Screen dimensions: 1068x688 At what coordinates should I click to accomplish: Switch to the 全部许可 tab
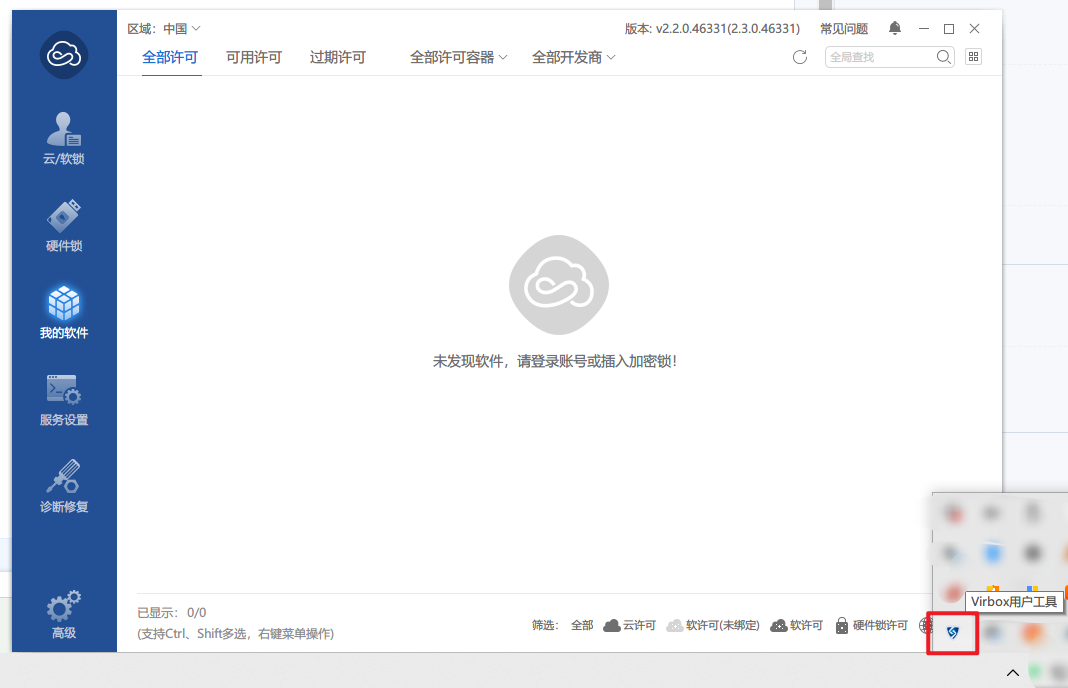tap(170, 57)
